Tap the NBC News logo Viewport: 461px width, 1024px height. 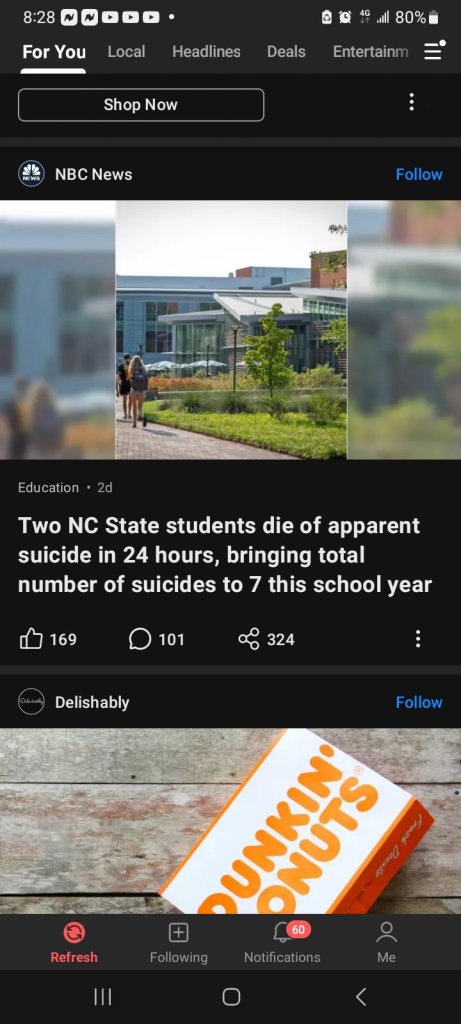pos(31,174)
